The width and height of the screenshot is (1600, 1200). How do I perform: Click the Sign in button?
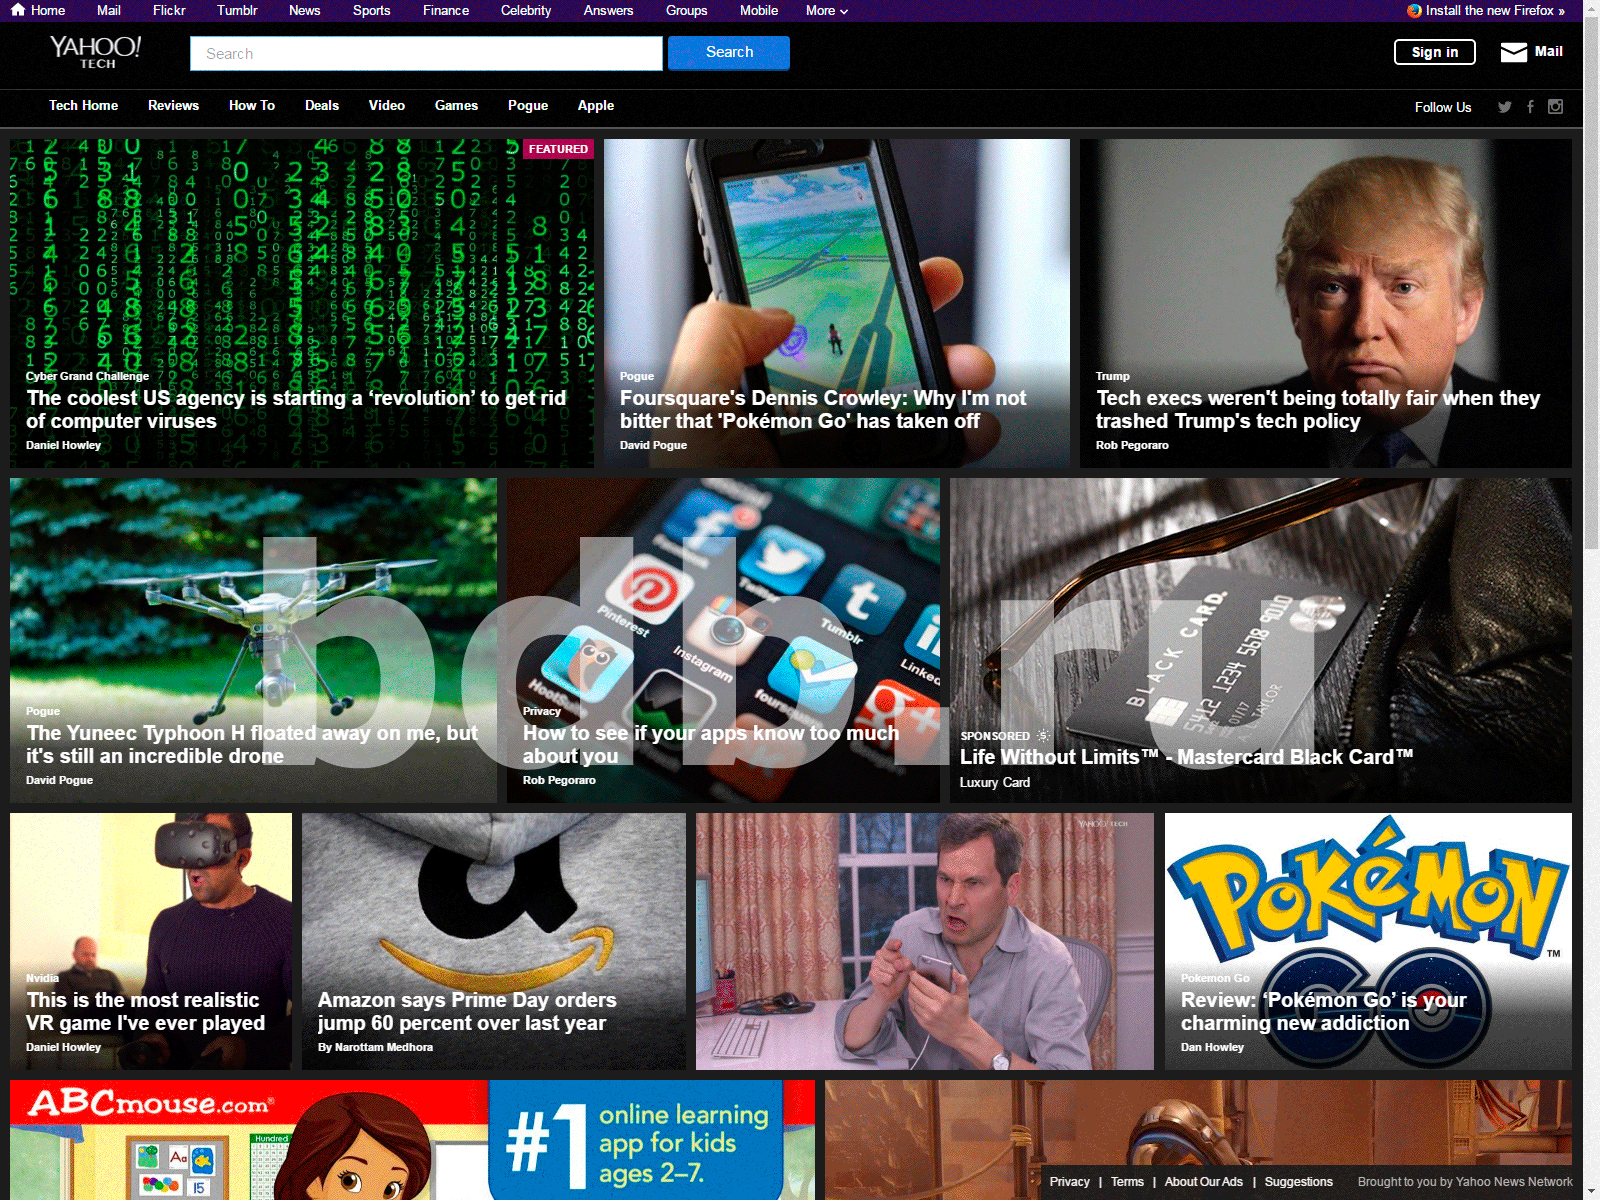click(1435, 52)
